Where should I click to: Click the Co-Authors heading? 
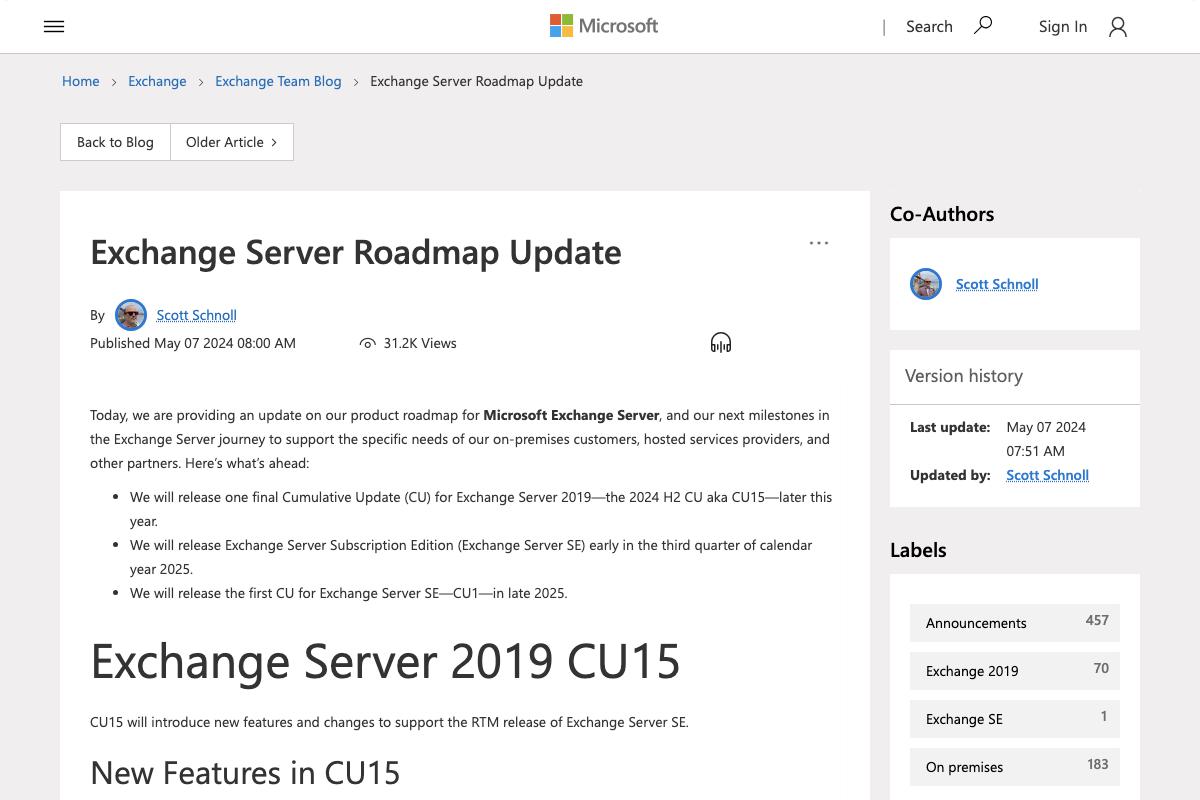942,214
